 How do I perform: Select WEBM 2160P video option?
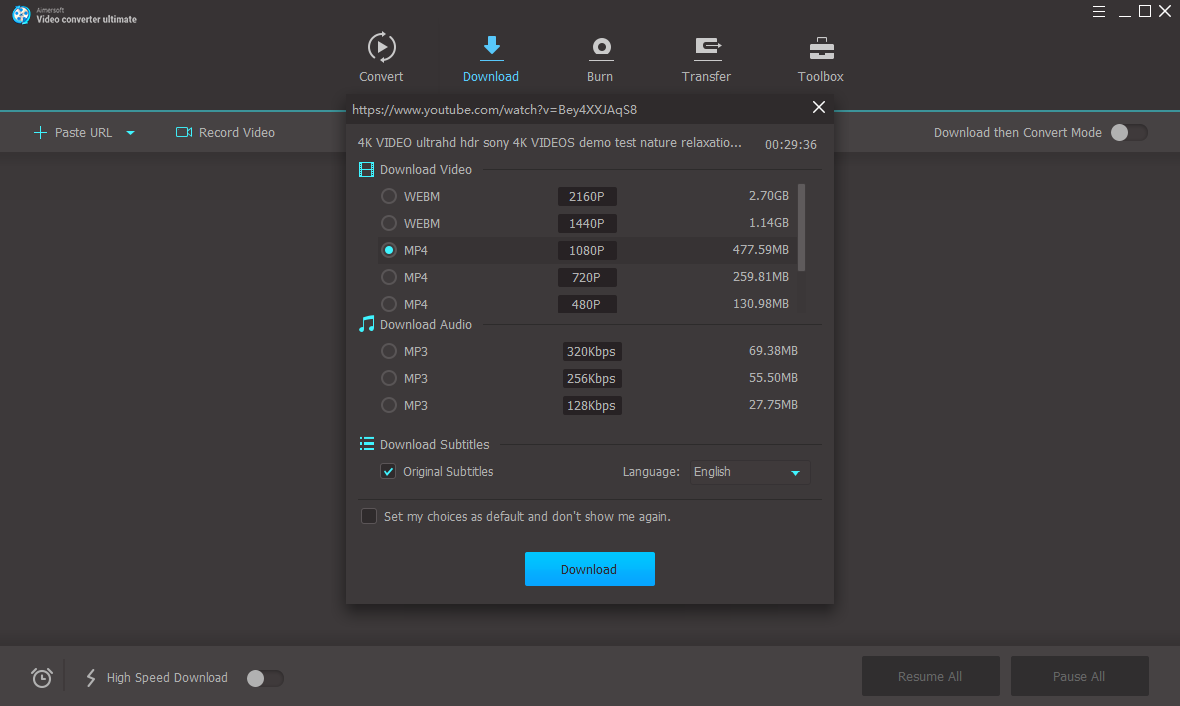388,196
